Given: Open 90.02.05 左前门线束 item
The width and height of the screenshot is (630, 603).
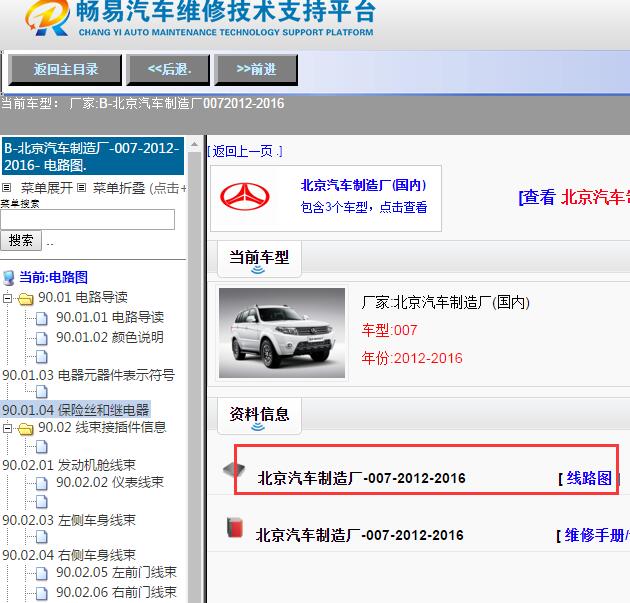Looking at the screenshot, I should click(116, 572).
